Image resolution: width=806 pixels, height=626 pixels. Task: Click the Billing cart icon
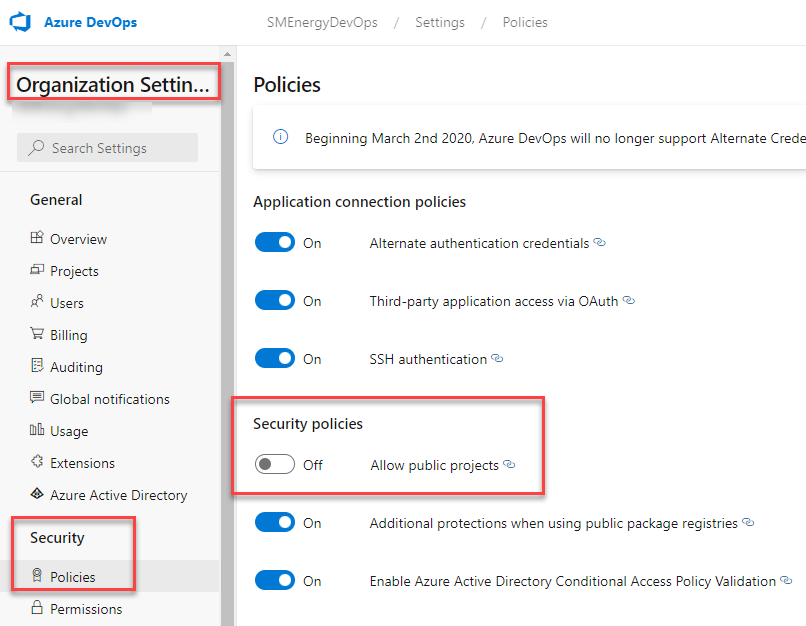[37, 334]
